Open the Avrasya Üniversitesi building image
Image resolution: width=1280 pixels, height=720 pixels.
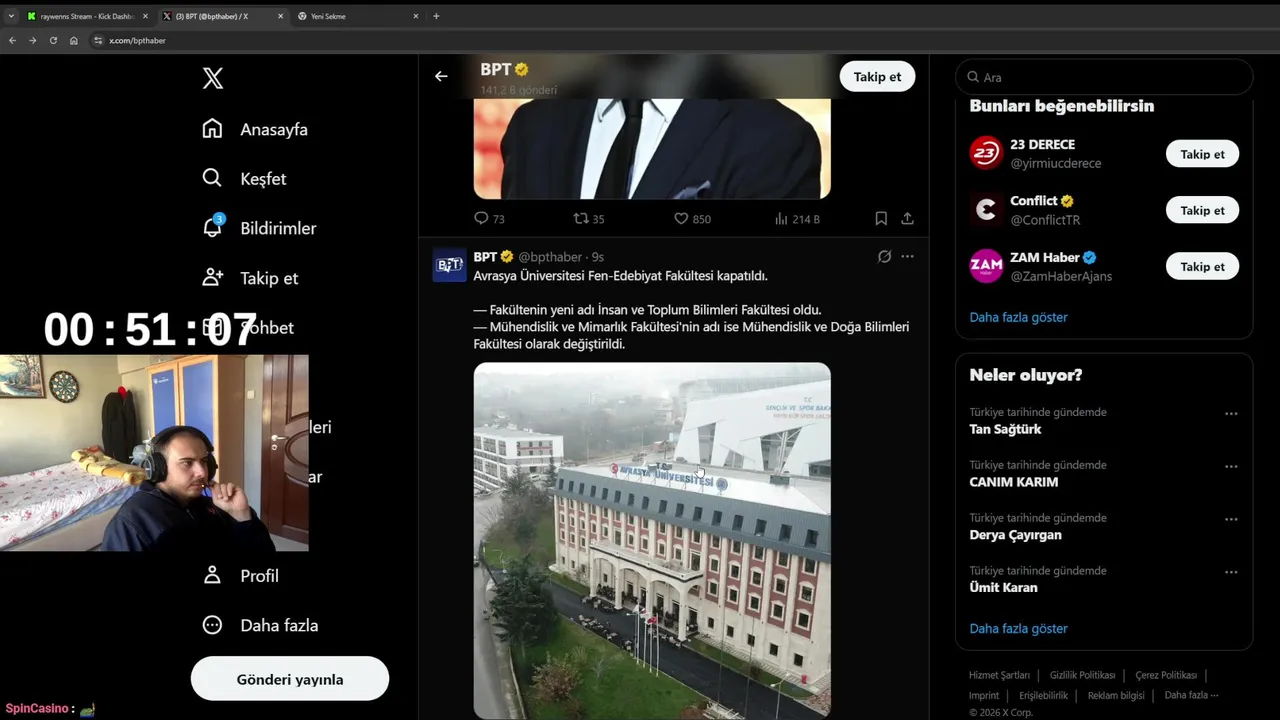[x=652, y=540]
